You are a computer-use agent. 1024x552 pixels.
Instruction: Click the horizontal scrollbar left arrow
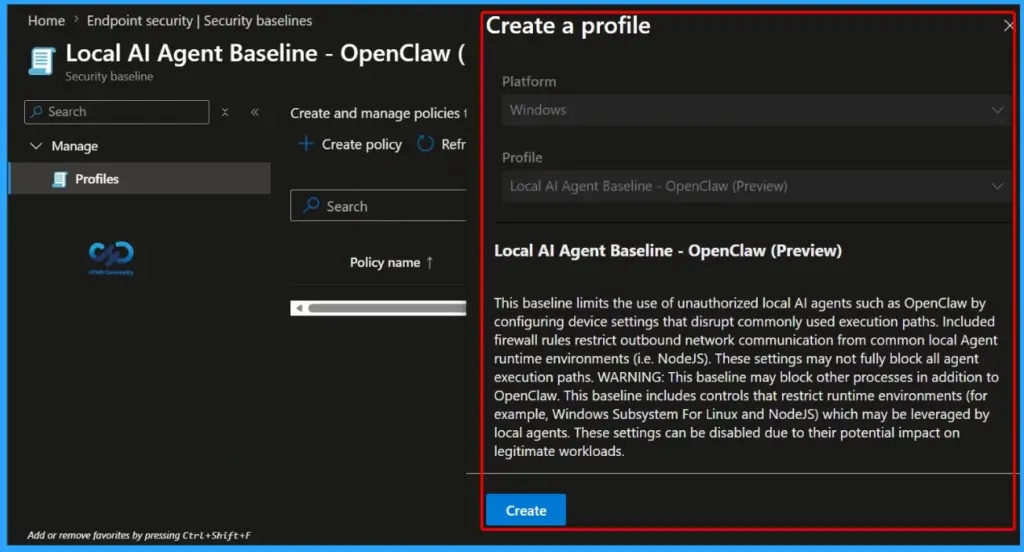click(x=299, y=308)
